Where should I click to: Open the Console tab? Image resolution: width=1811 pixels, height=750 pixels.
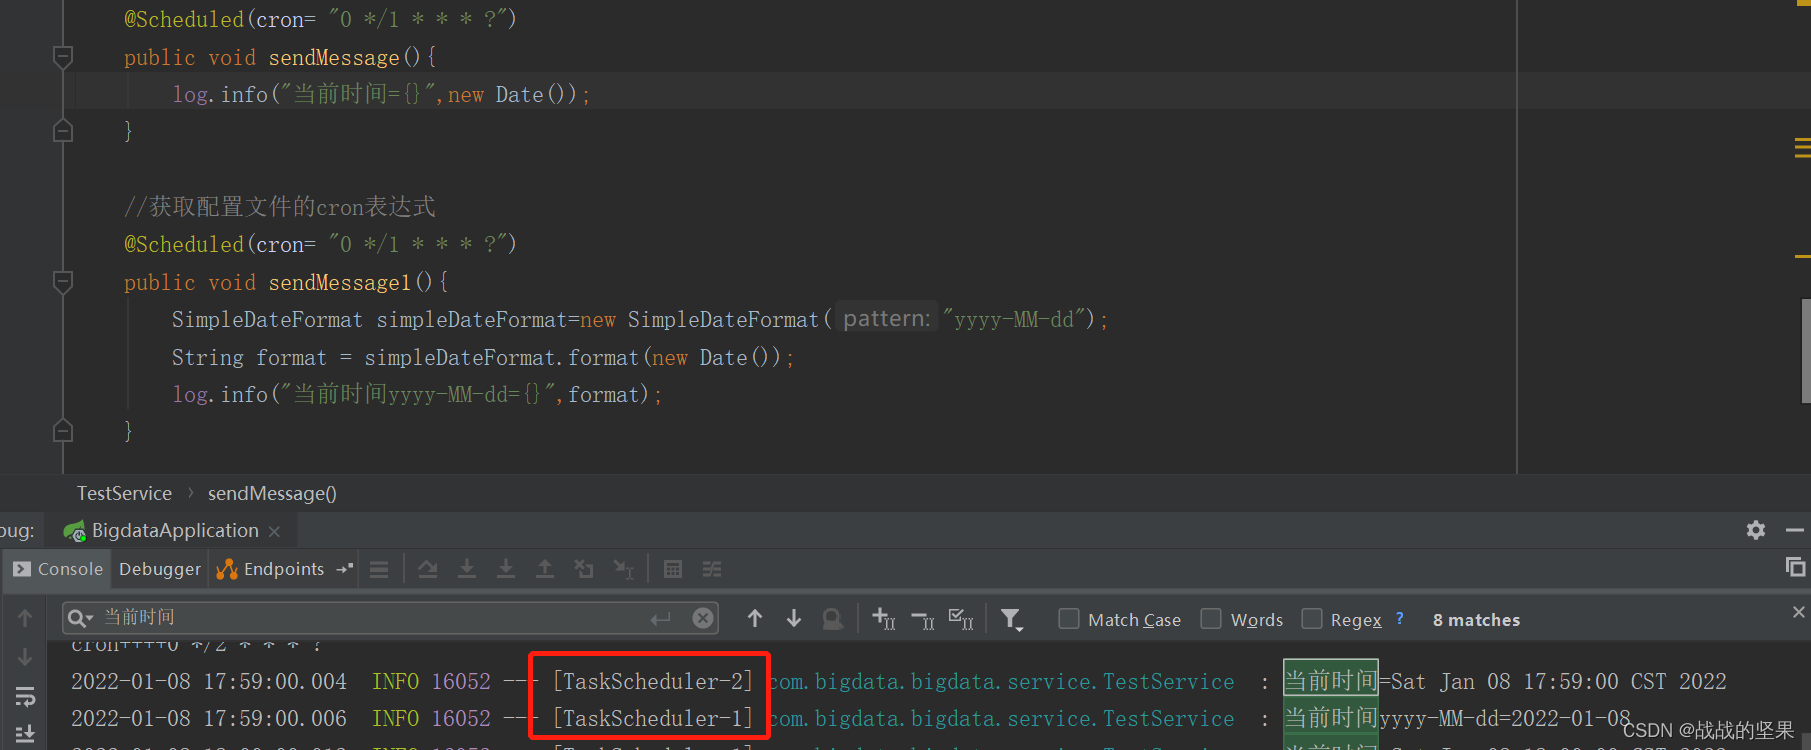click(58, 569)
